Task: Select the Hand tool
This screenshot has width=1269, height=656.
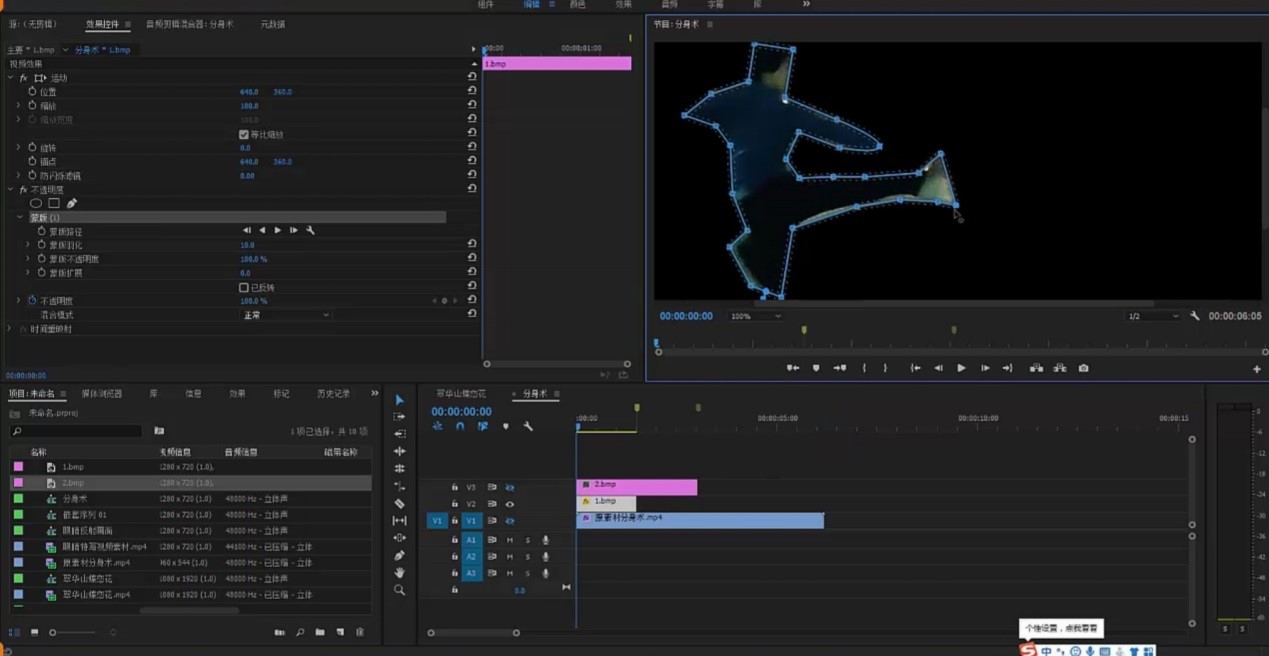Action: coord(399,573)
